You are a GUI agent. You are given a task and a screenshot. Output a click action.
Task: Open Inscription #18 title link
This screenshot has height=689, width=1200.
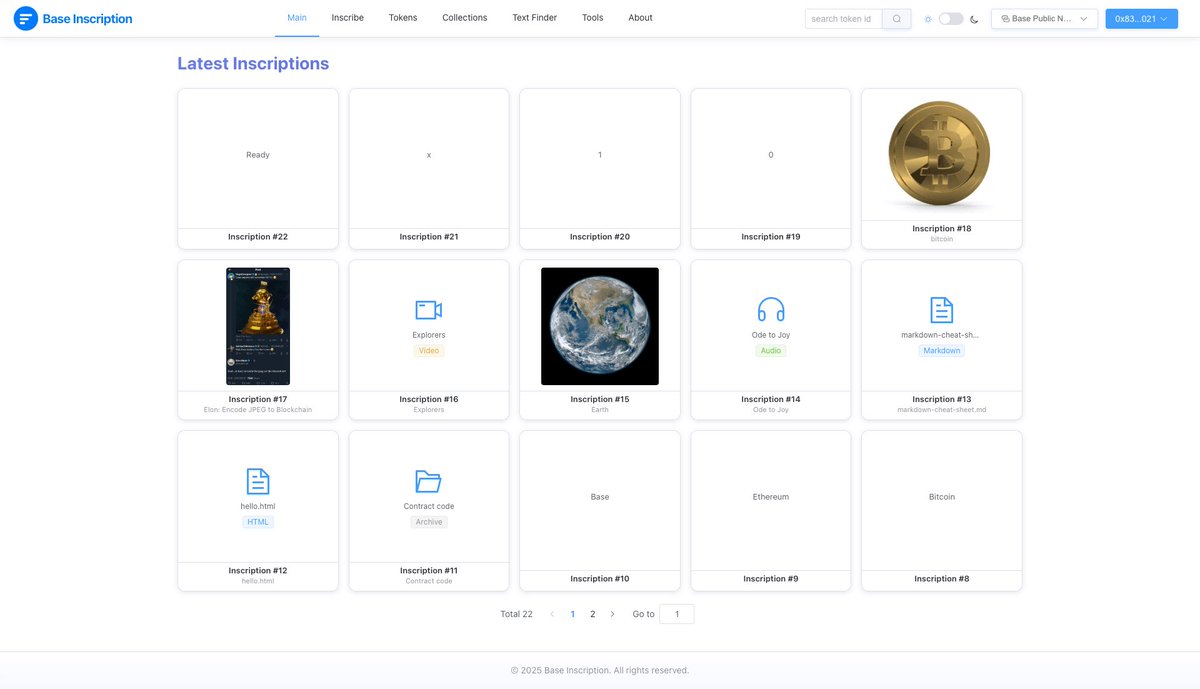point(942,229)
